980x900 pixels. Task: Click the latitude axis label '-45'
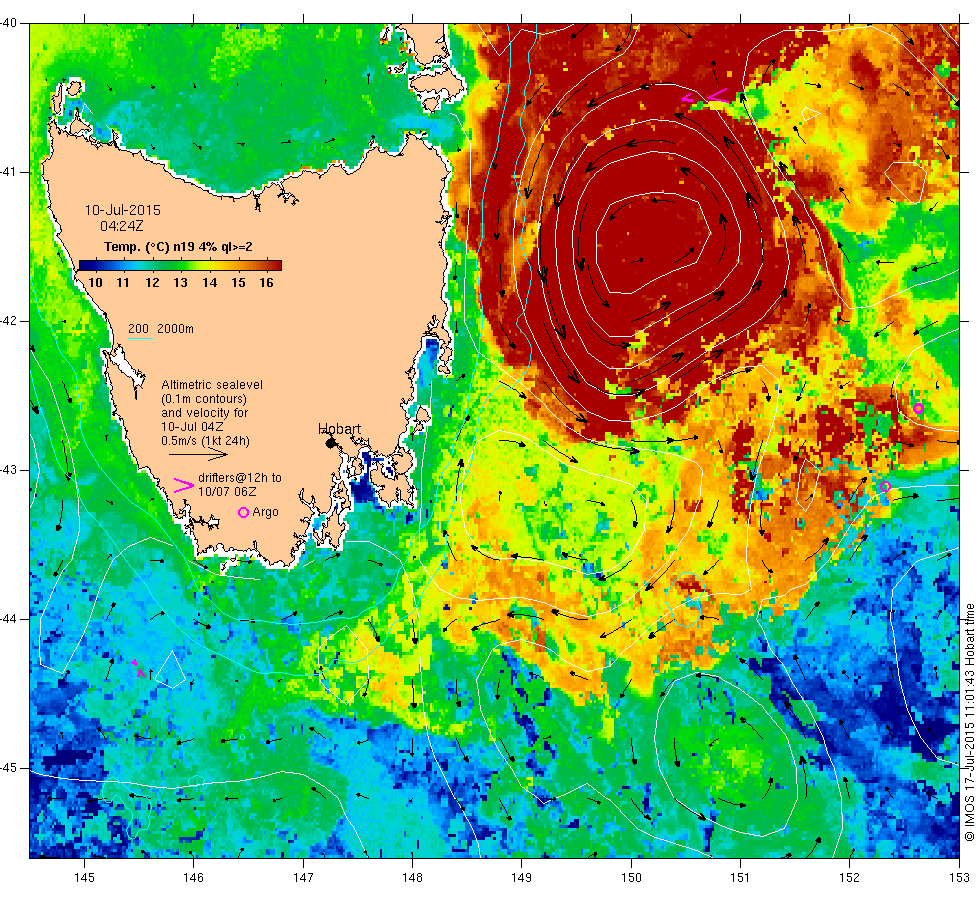click(9, 768)
